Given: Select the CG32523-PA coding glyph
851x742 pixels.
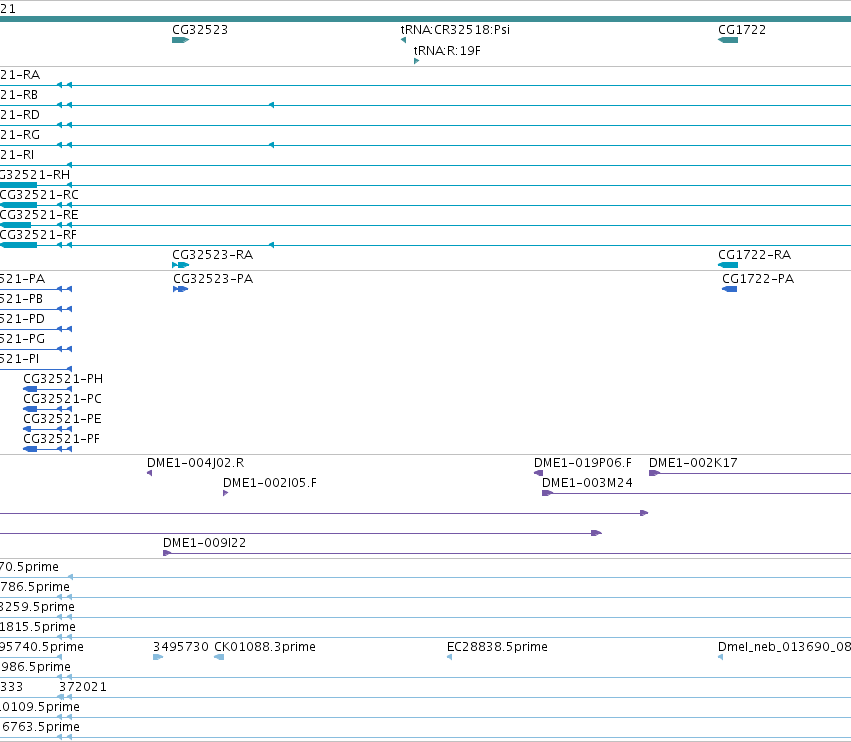Looking at the screenshot, I should click(x=180, y=289).
